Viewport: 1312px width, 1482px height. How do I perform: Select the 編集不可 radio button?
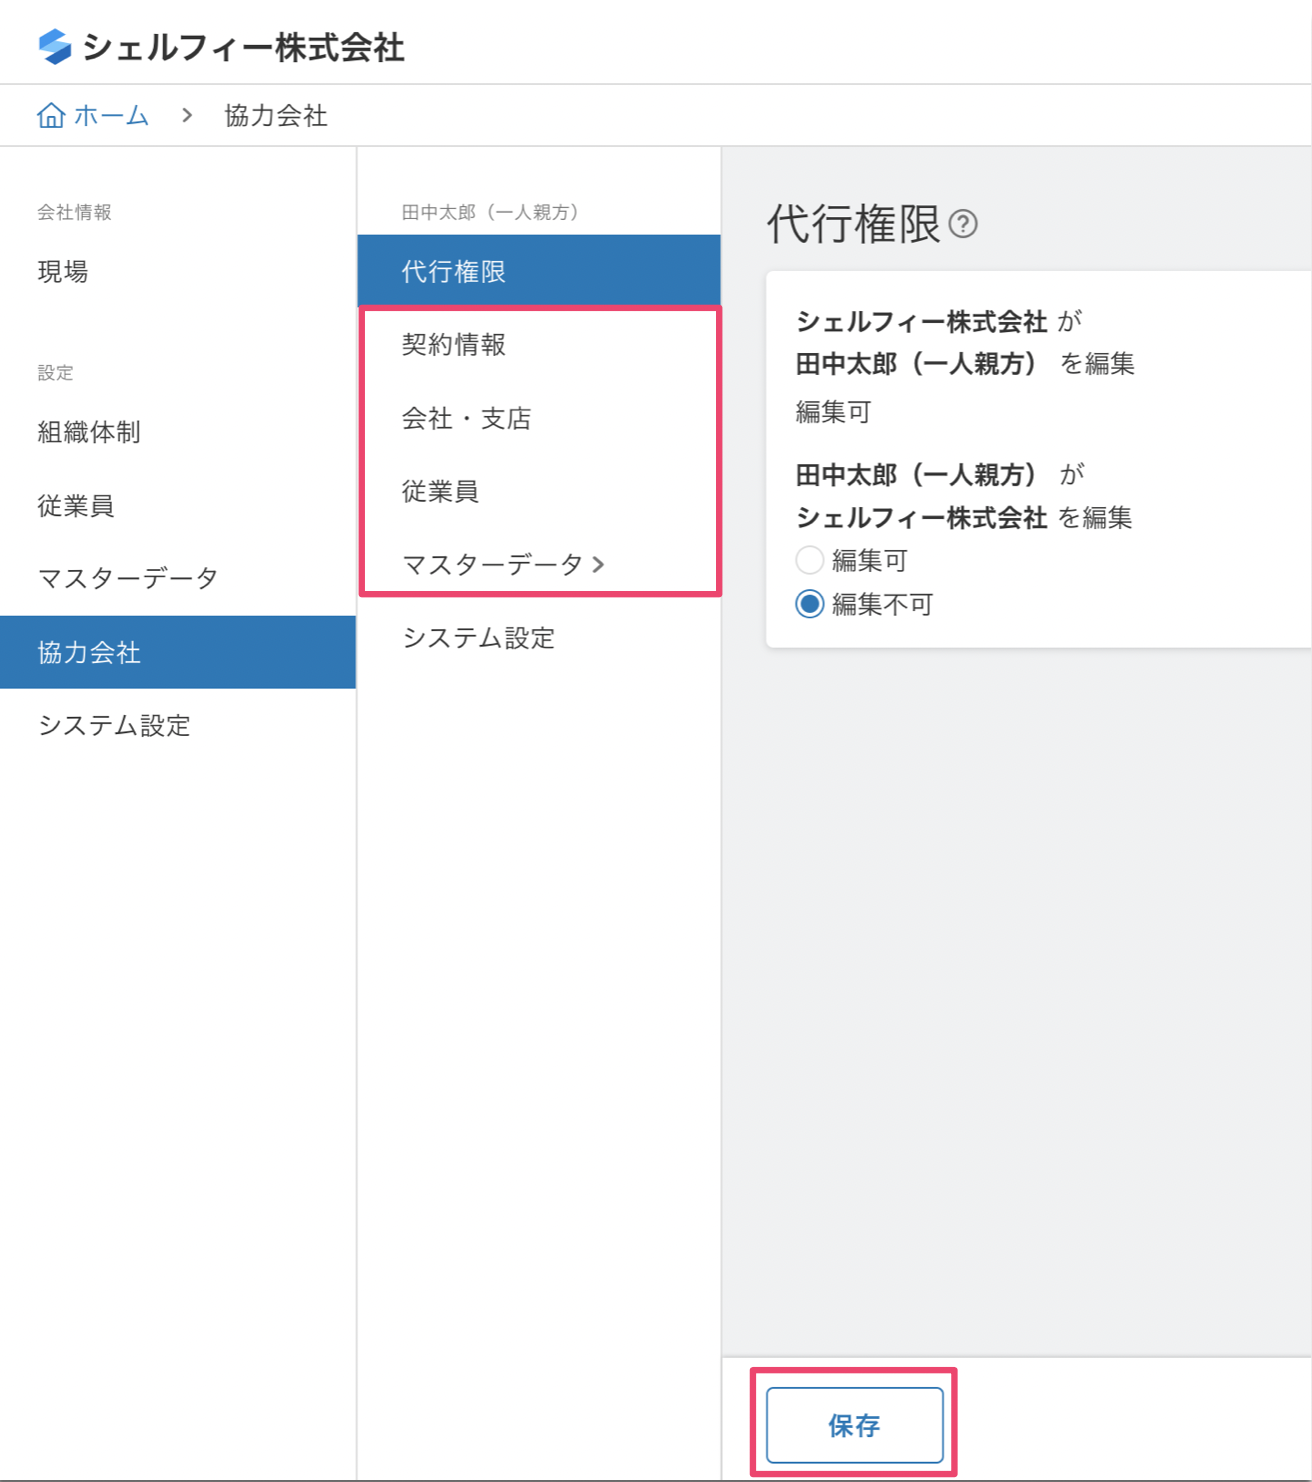click(809, 604)
